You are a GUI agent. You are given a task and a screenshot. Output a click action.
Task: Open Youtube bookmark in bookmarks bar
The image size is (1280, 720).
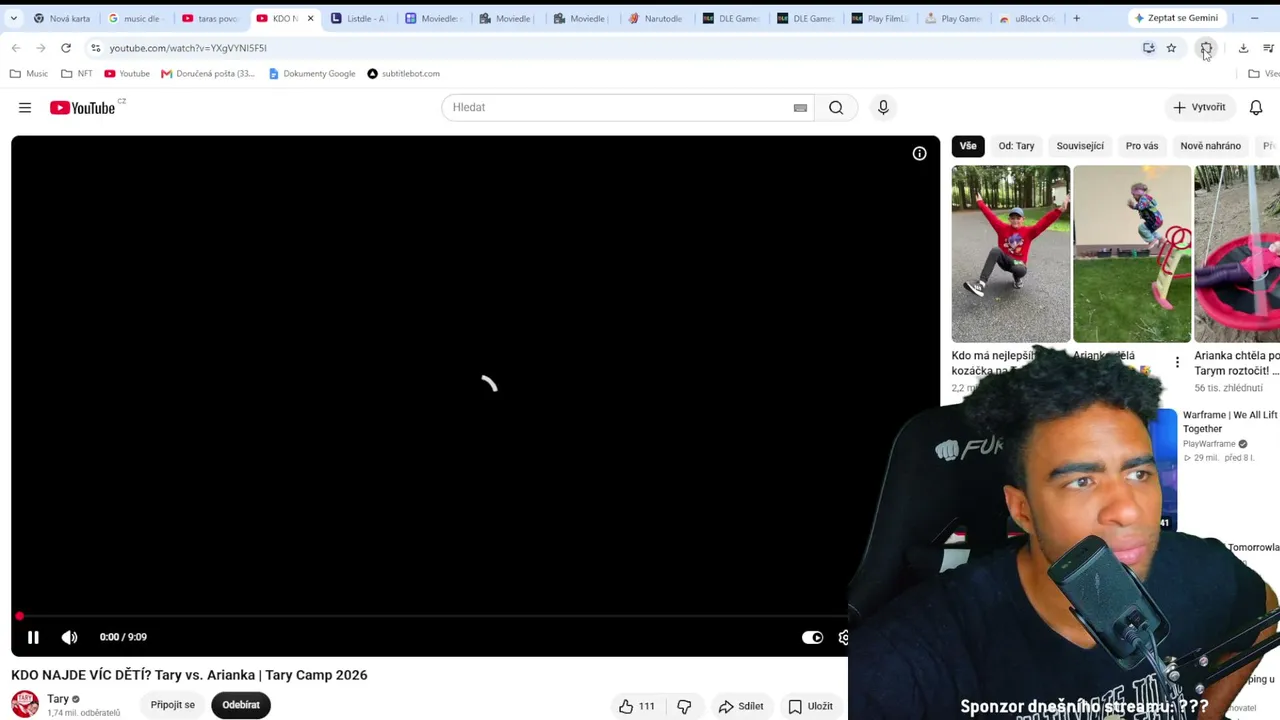pos(127,74)
